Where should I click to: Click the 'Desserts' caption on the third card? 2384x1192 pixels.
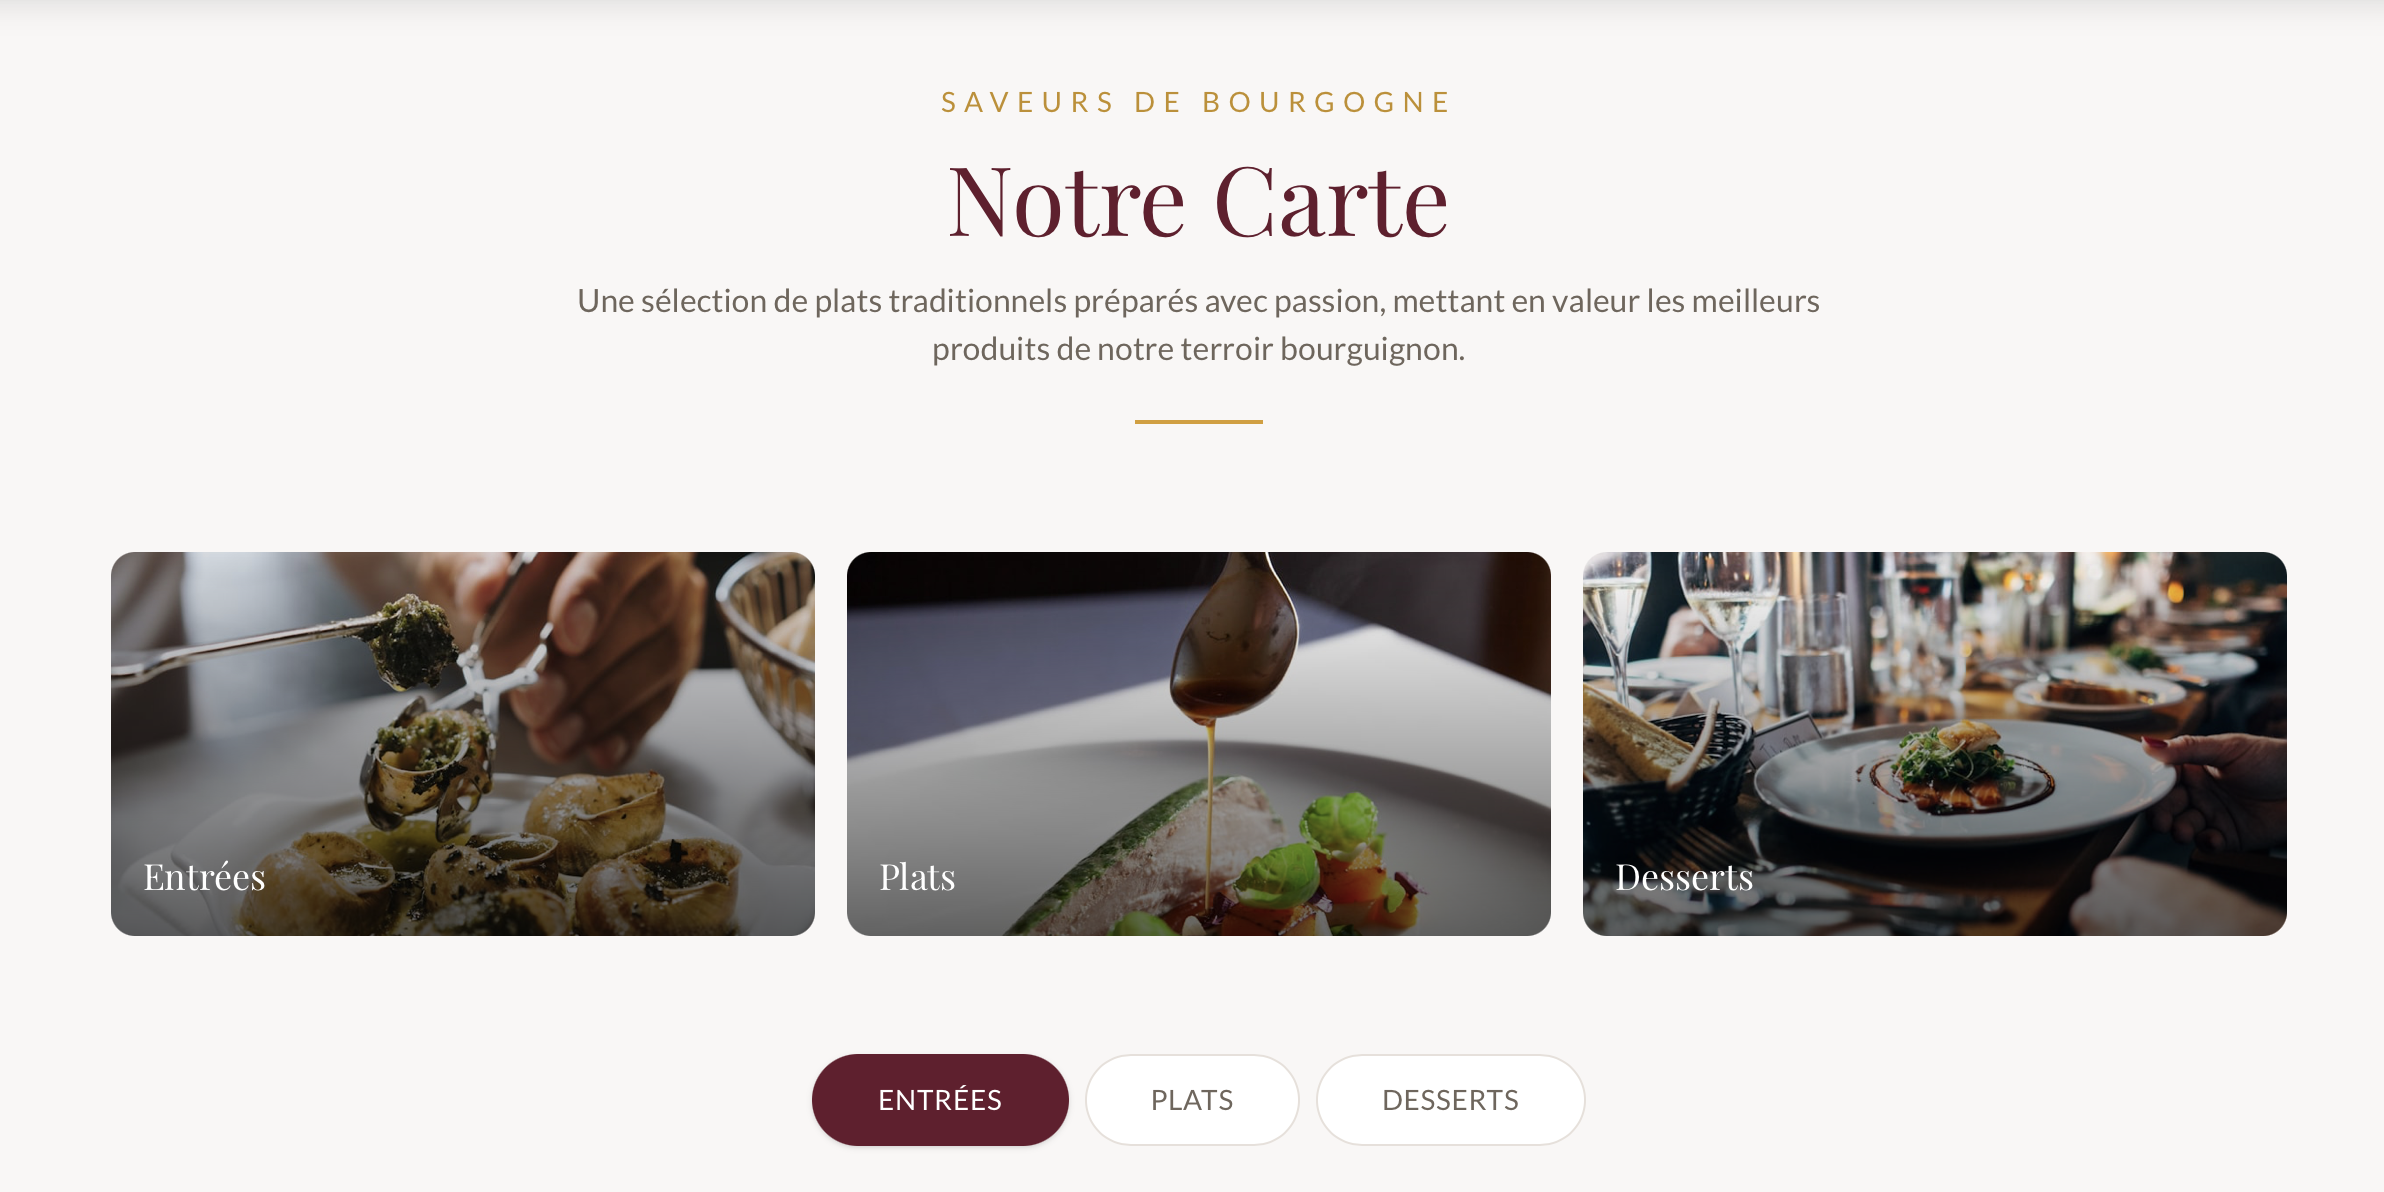[x=1684, y=876]
